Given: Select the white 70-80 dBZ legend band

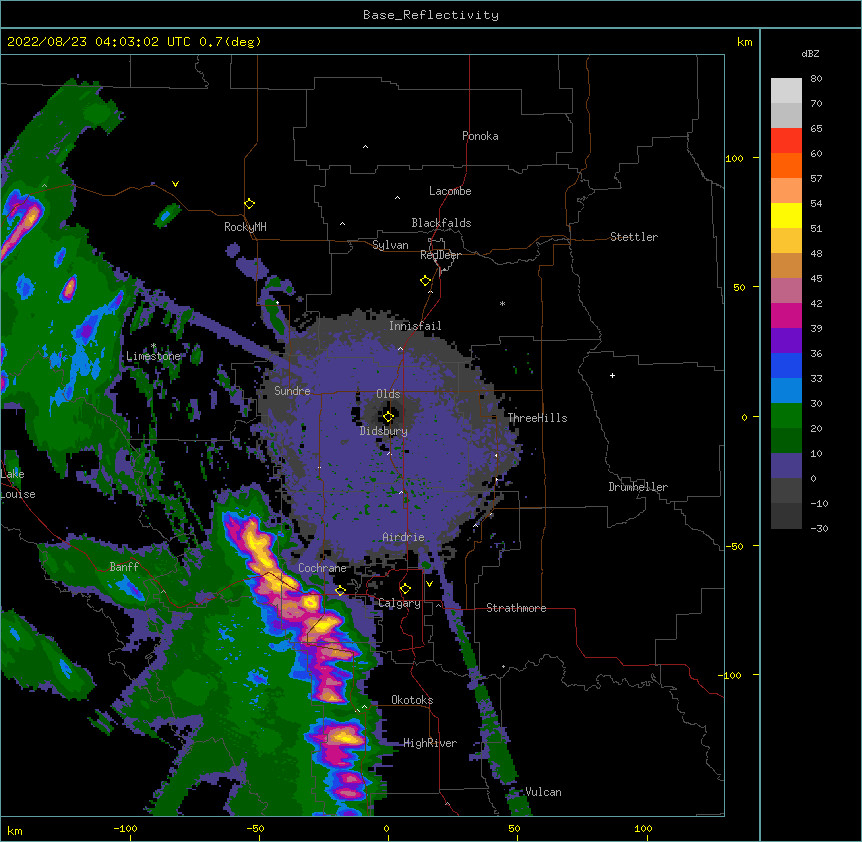Looking at the screenshot, I should coord(786,91).
